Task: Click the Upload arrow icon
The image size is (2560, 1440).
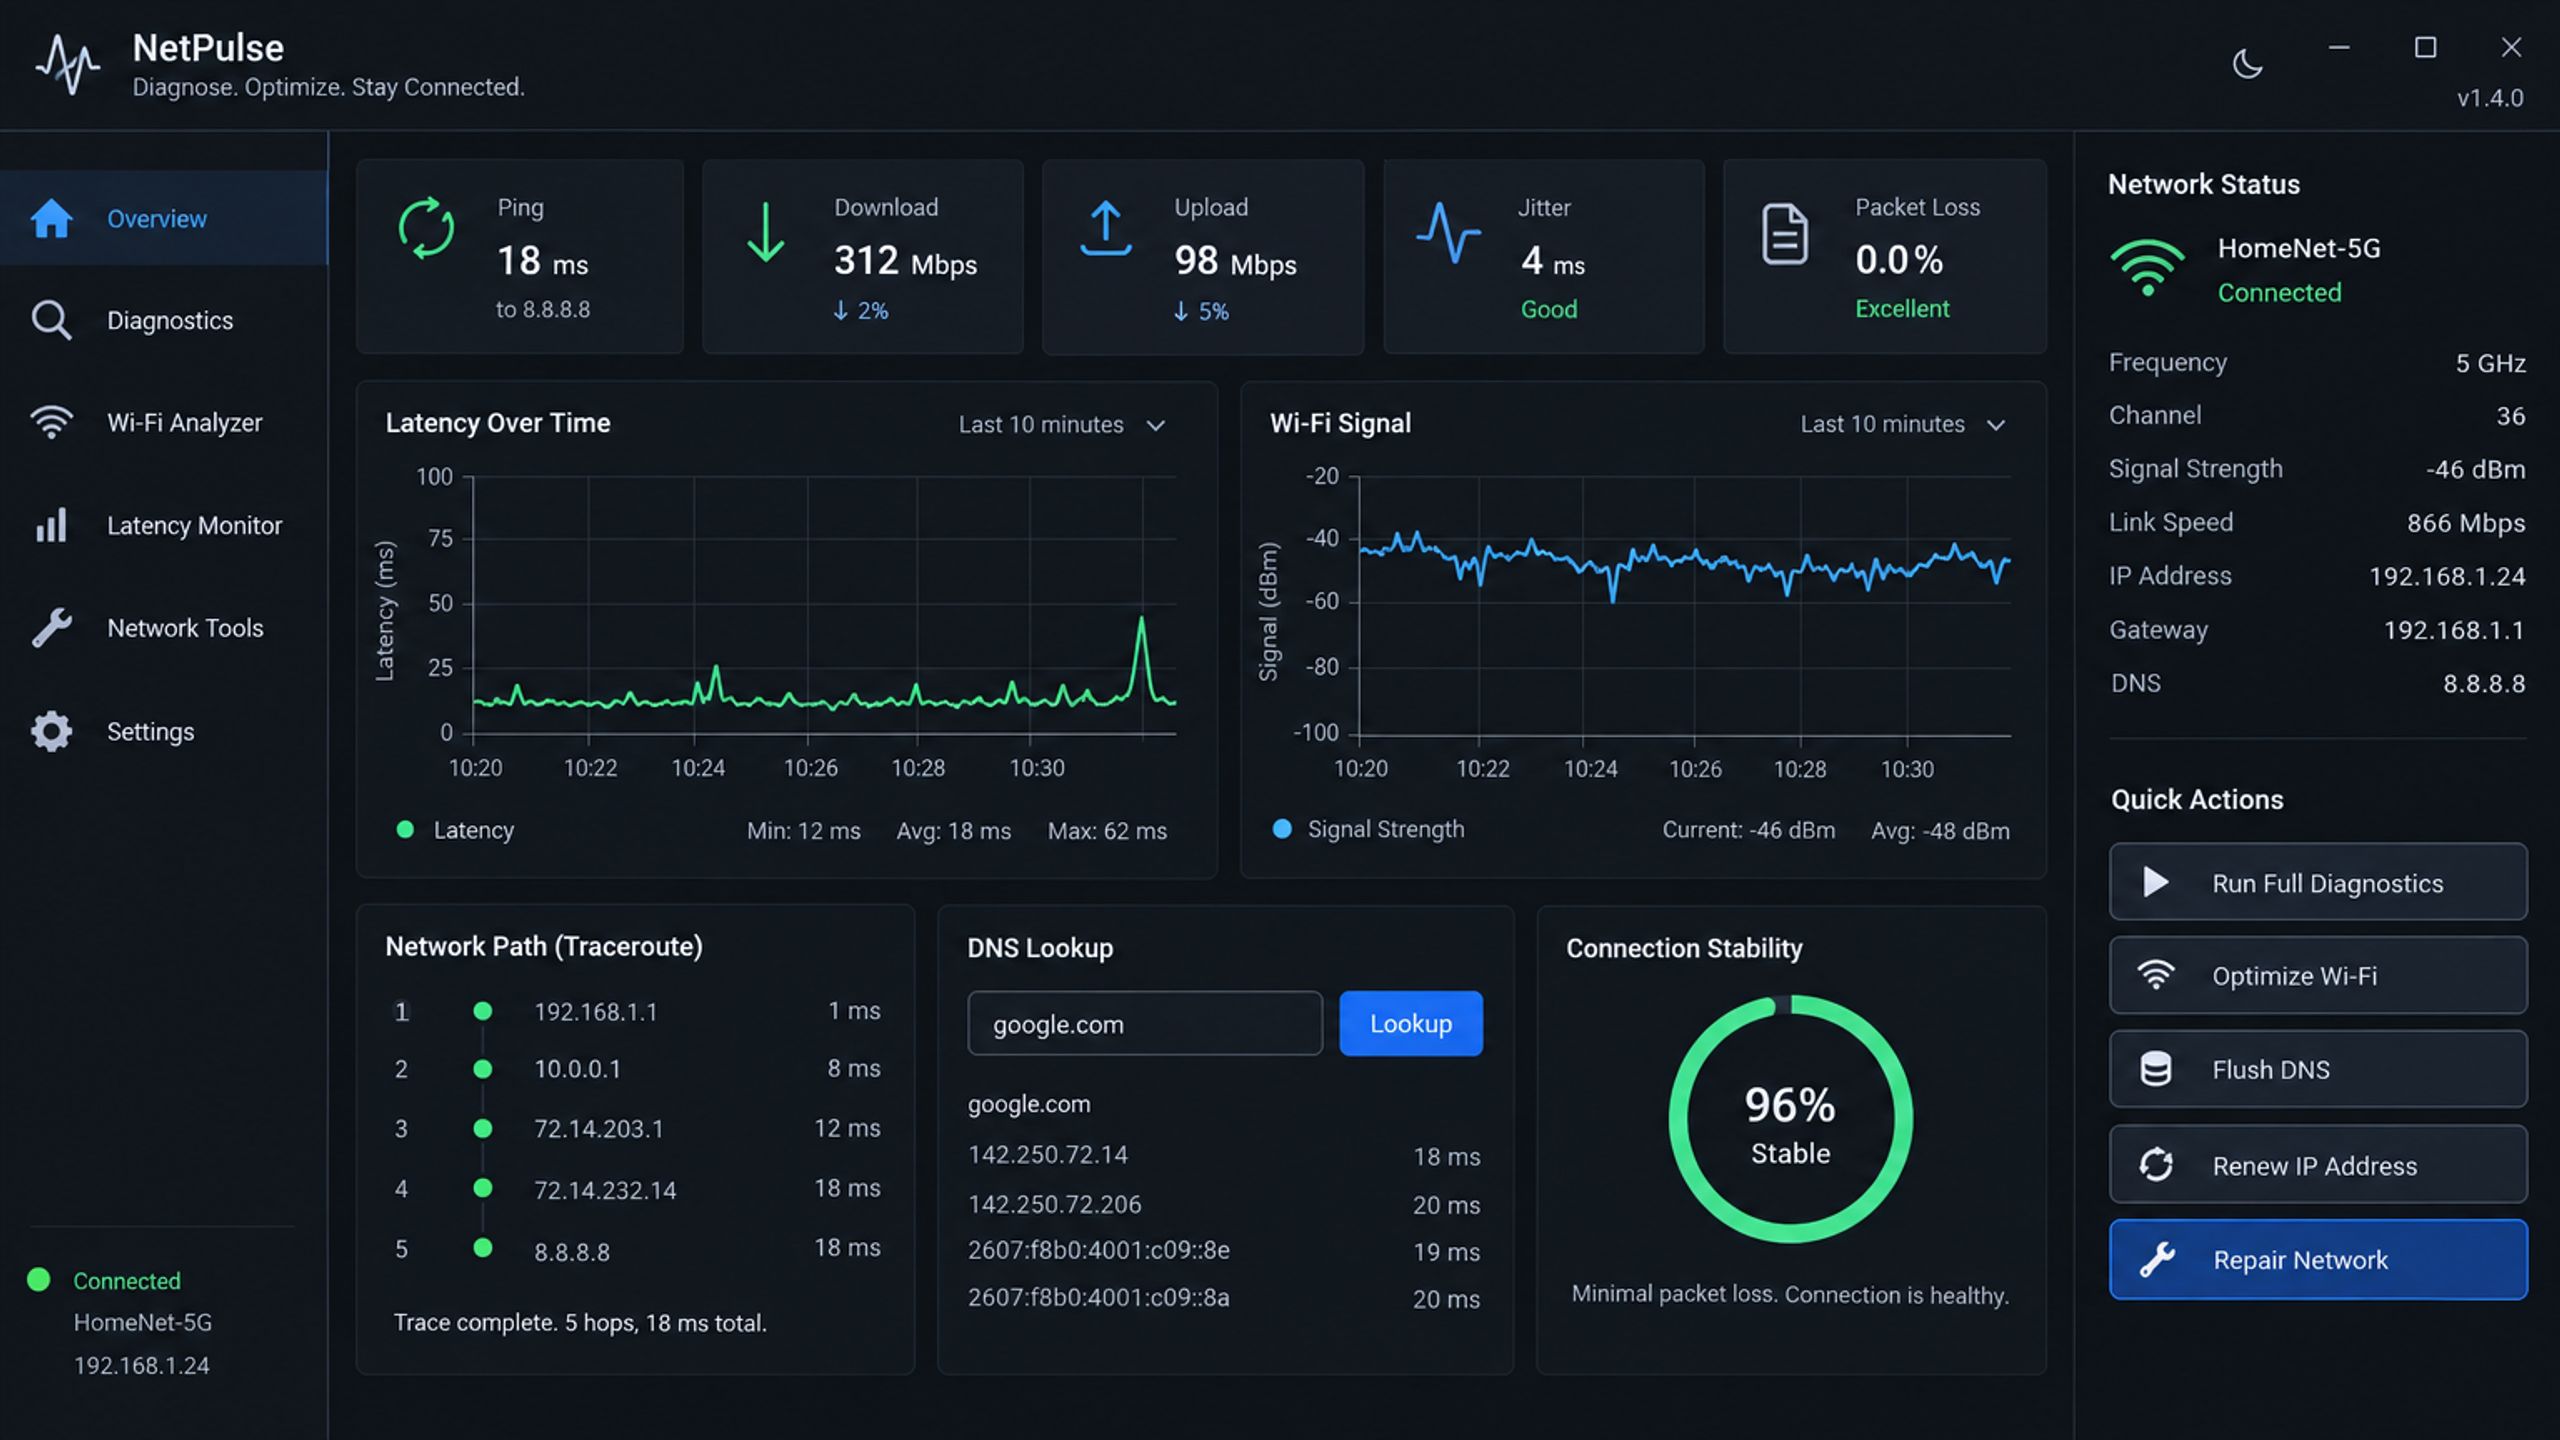Action: point(1105,229)
